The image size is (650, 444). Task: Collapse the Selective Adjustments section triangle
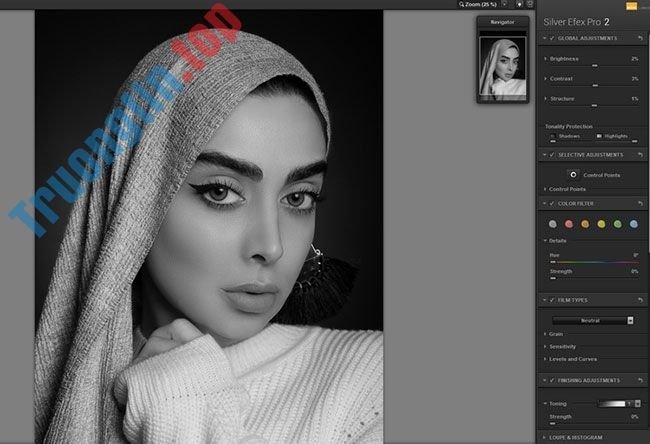pos(544,155)
